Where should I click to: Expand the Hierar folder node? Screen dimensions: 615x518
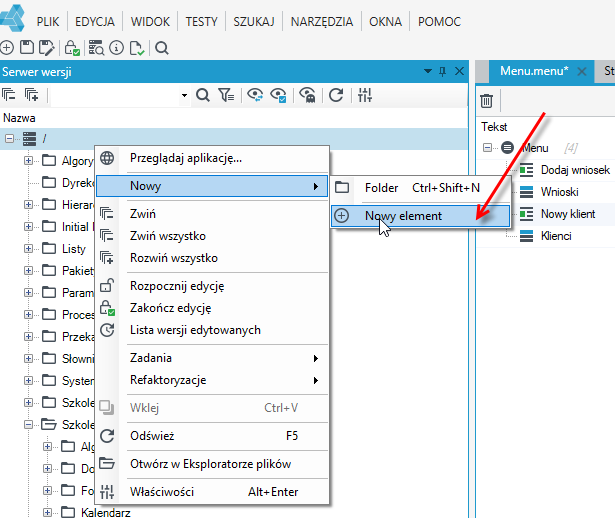[28, 204]
